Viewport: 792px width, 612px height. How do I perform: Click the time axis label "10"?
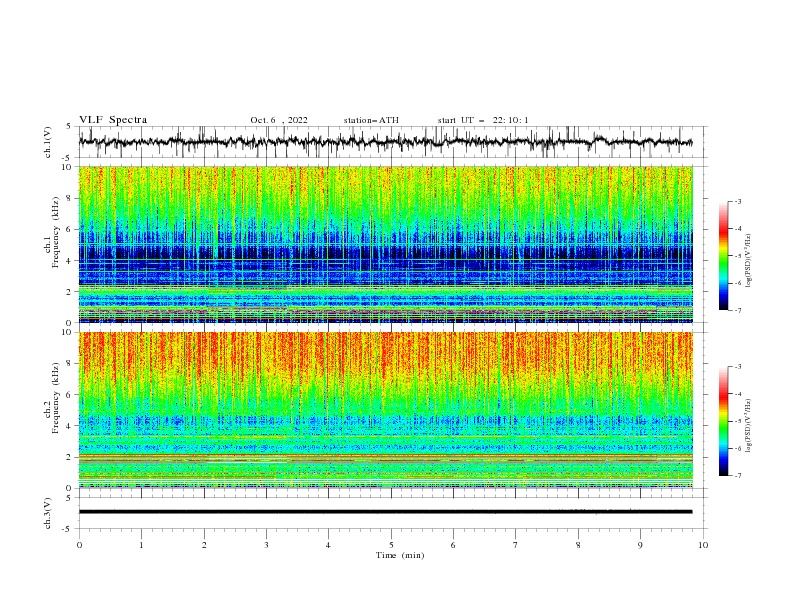click(x=703, y=545)
